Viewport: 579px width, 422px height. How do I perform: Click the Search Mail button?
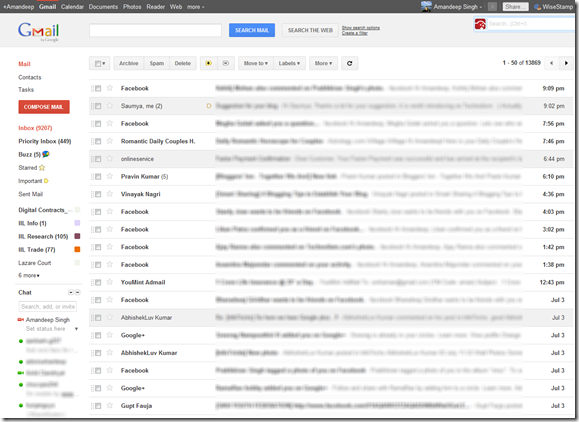click(252, 30)
